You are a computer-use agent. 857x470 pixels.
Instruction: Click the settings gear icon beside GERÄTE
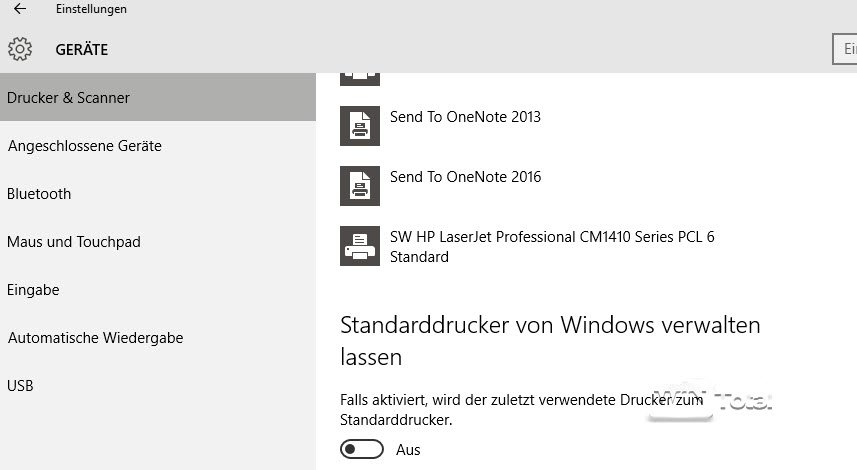(20, 49)
